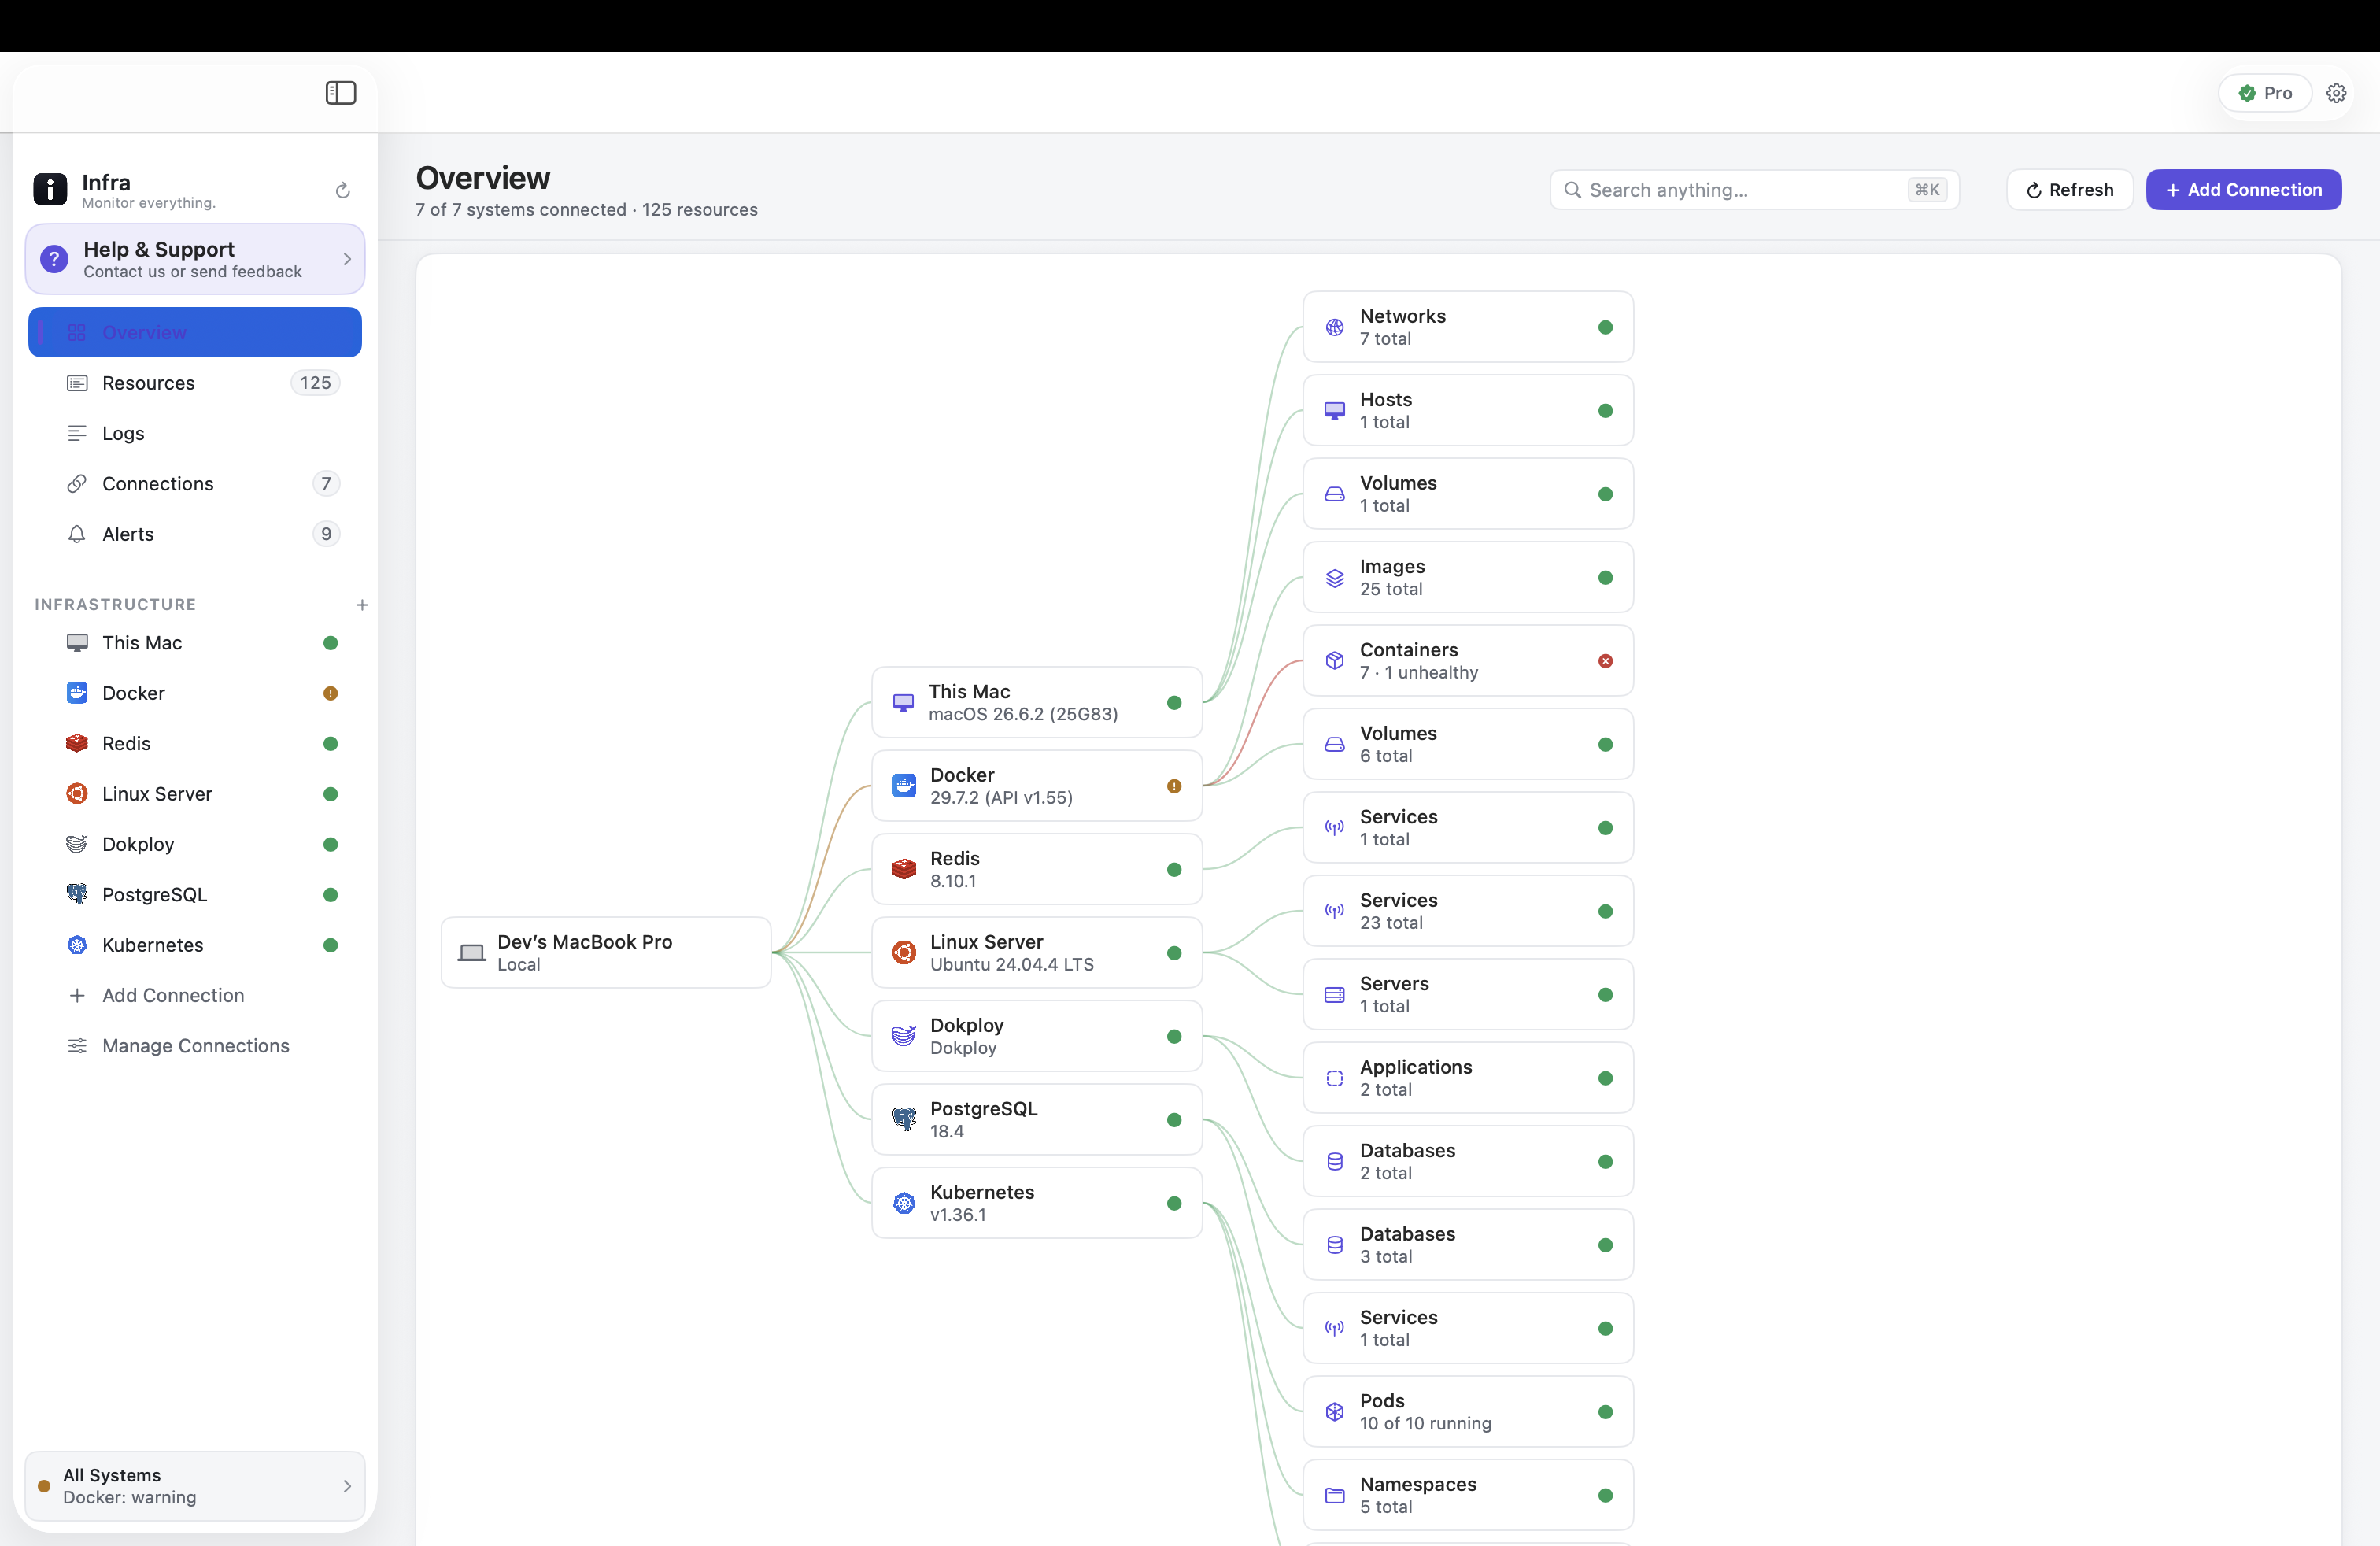Open This Mac macOS node
The height and width of the screenshot is (1546, 2380).
[1037, 703]
